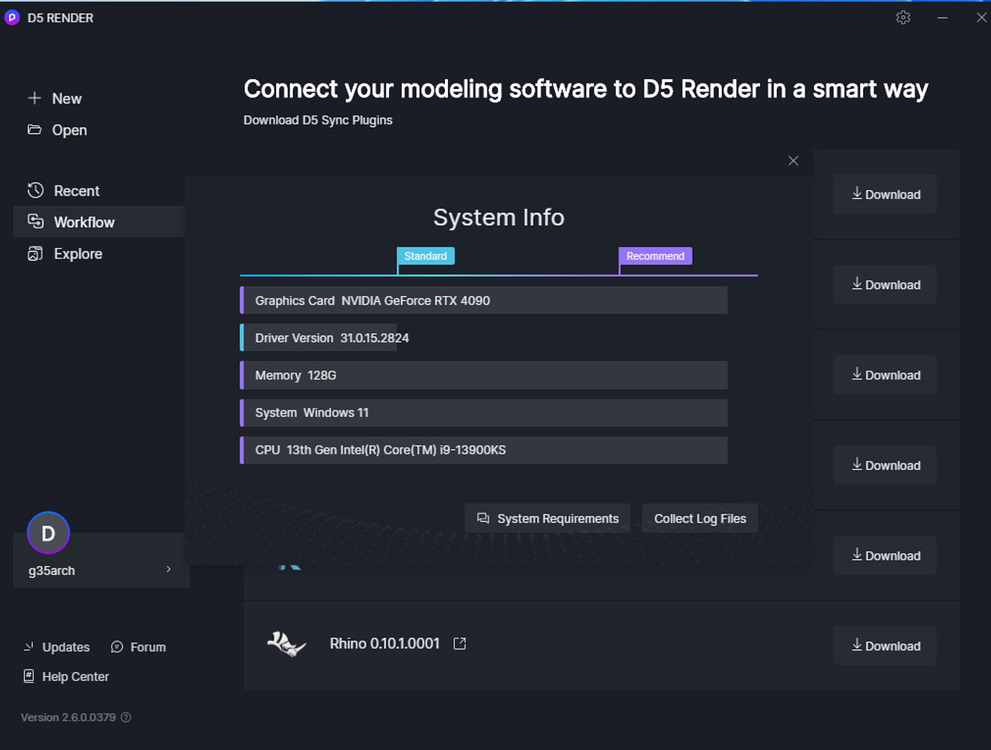The width and height of the screenshot is (991, 750).
Task: Click the folder icon beside Open
Action: [x=35, y=130]
